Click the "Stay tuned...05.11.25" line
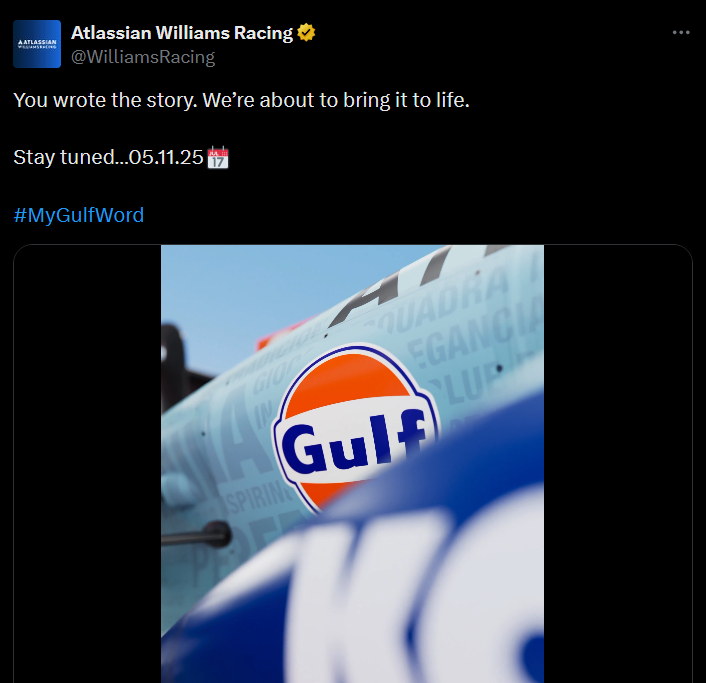The width and height of the screenshot is (706, 683). point(108,158)
